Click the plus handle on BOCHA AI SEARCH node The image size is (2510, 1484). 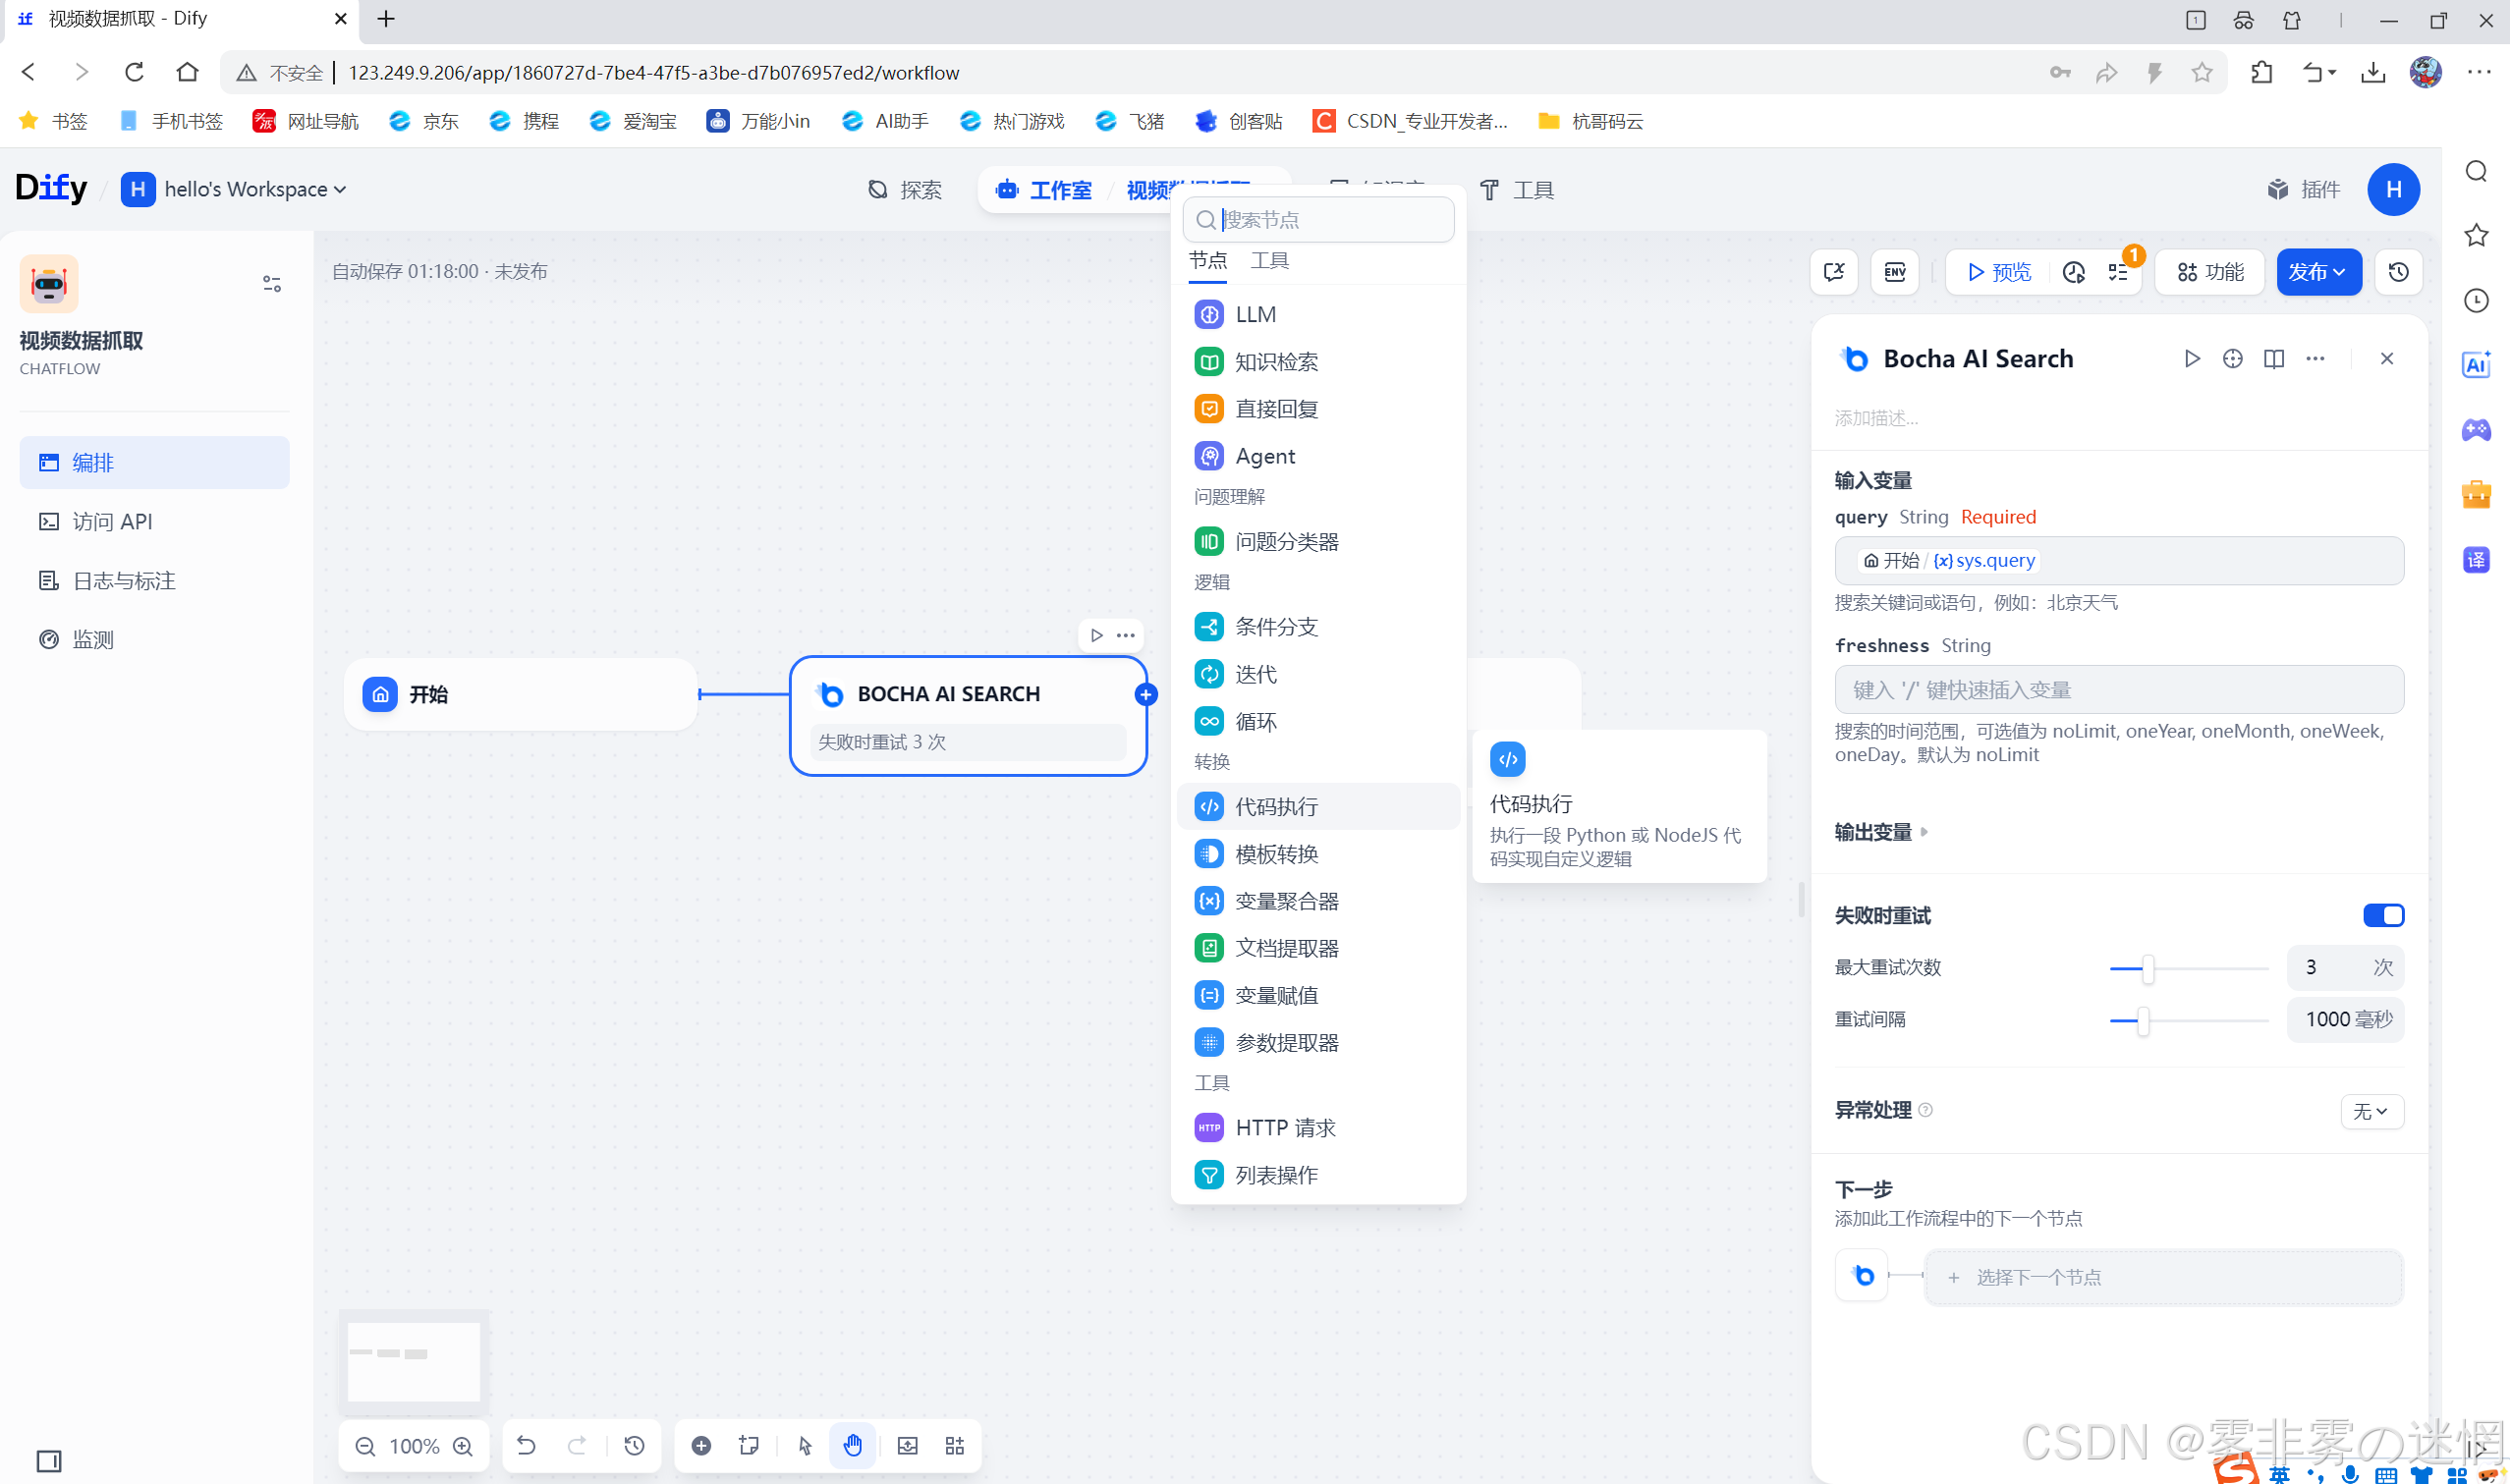[1146, 694]
